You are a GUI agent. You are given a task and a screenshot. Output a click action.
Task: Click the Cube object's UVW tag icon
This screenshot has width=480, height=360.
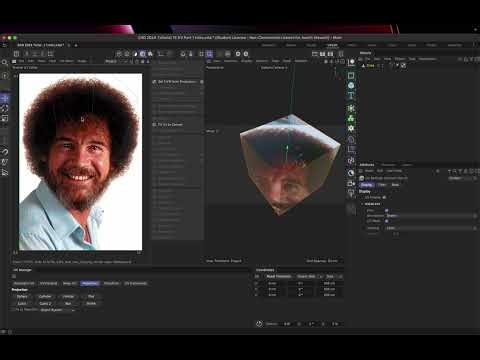404,66
